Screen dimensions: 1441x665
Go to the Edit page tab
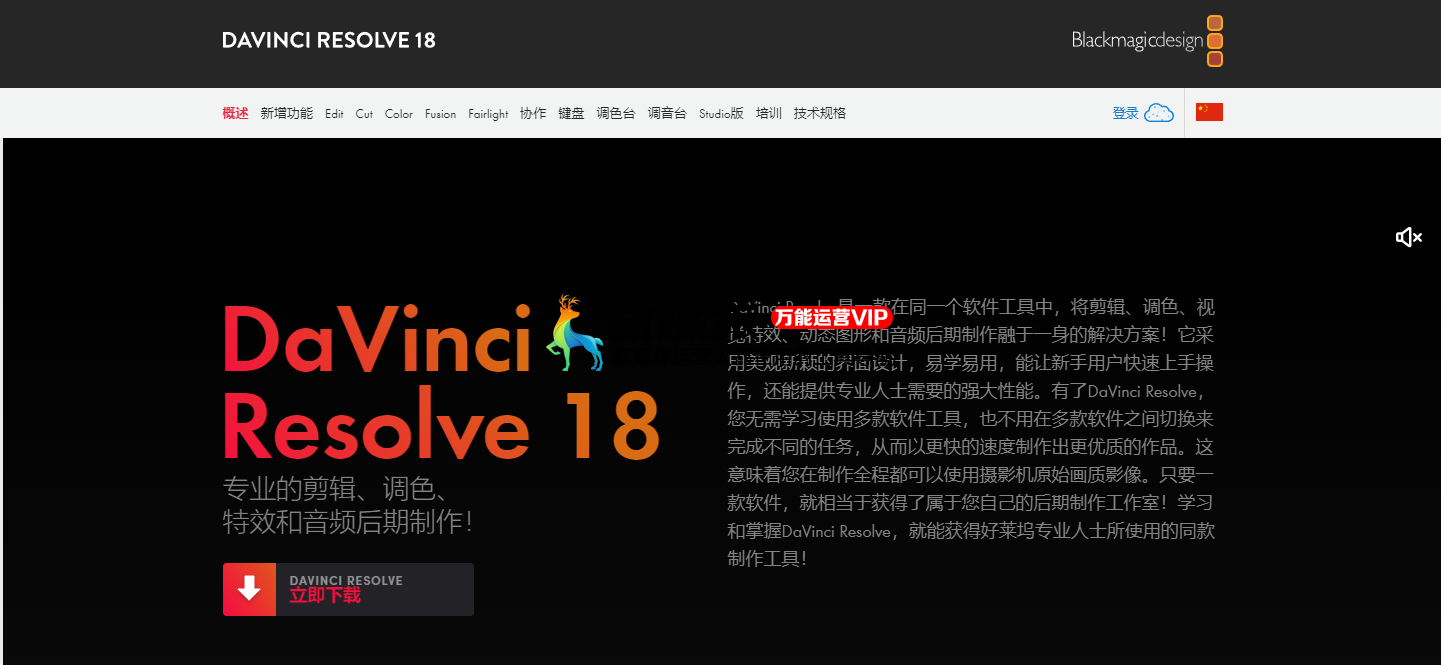pos(334,114)
